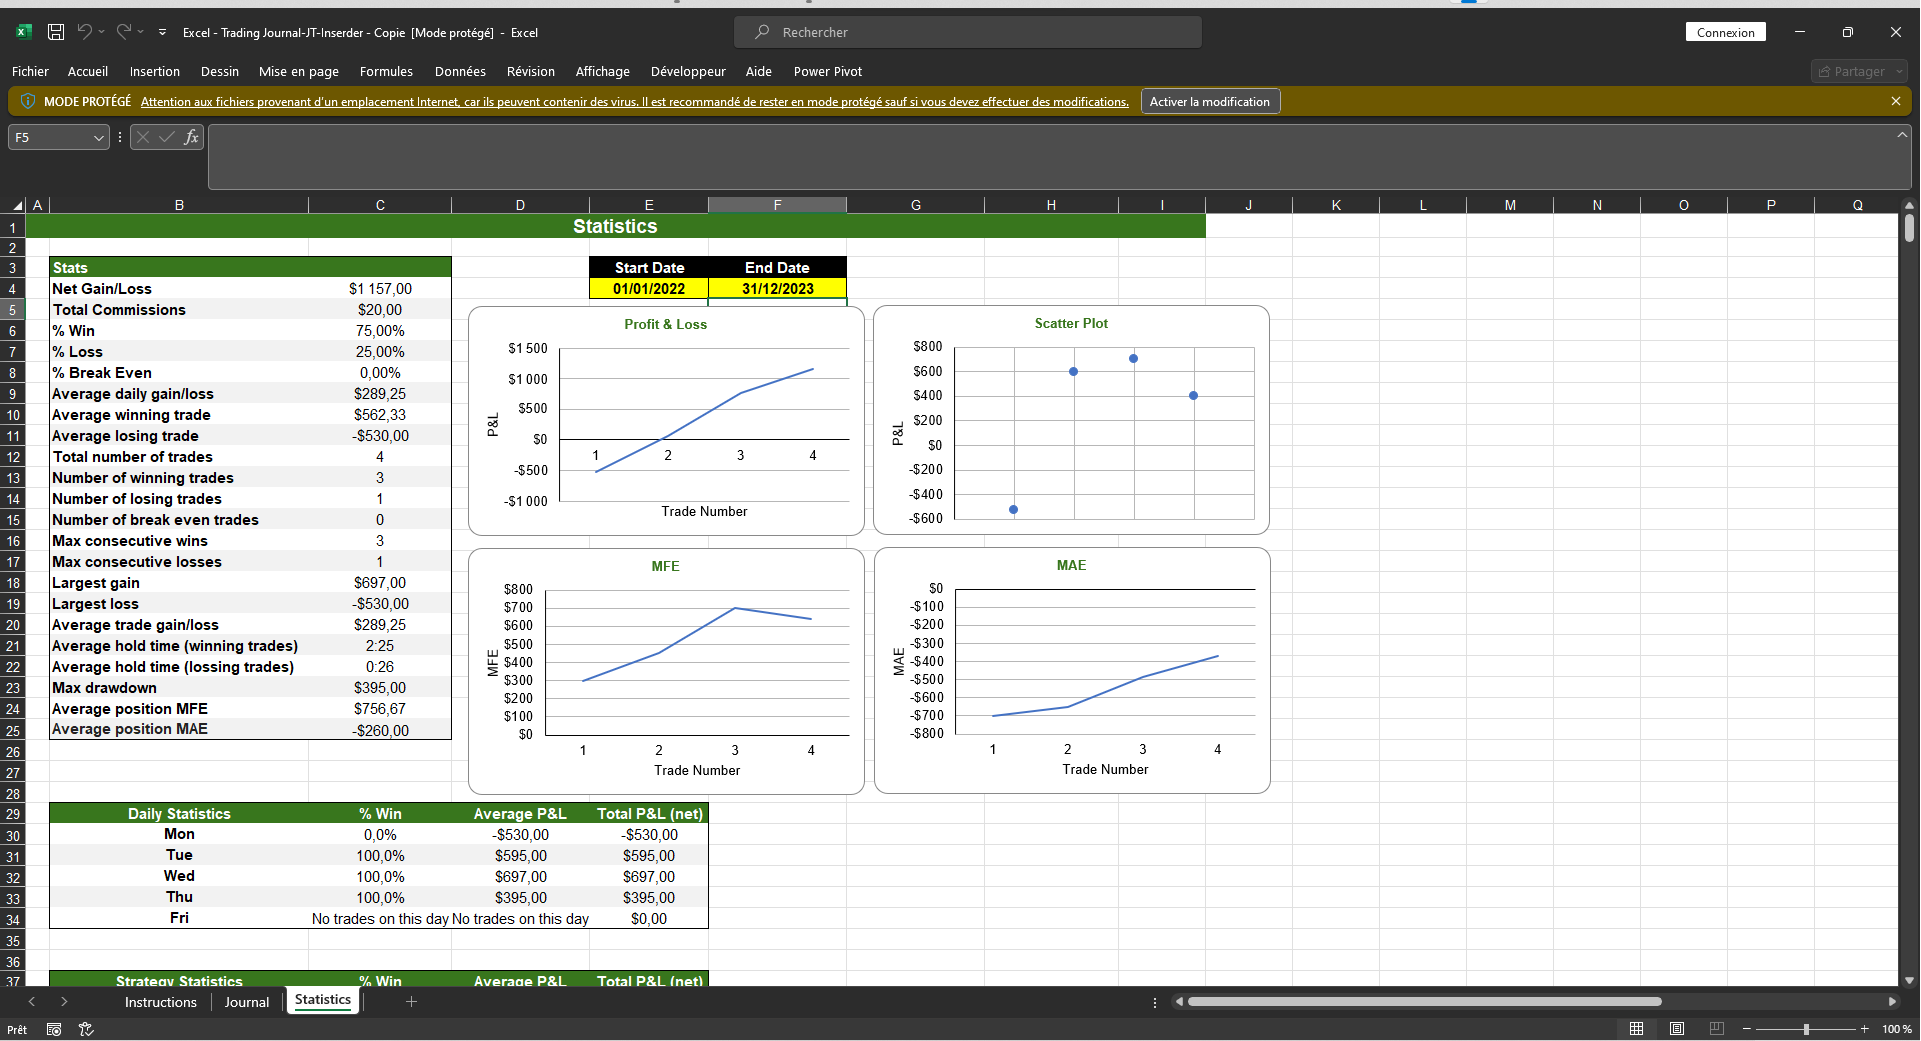Click the previous sheet navigation arrow
Viewport: 1921px width, 1041px height.
tap(32, 1002)
